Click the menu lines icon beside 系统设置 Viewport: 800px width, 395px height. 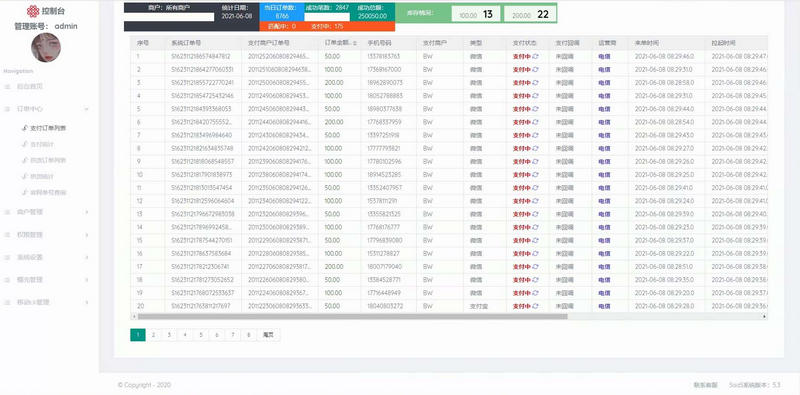[7, 257]
